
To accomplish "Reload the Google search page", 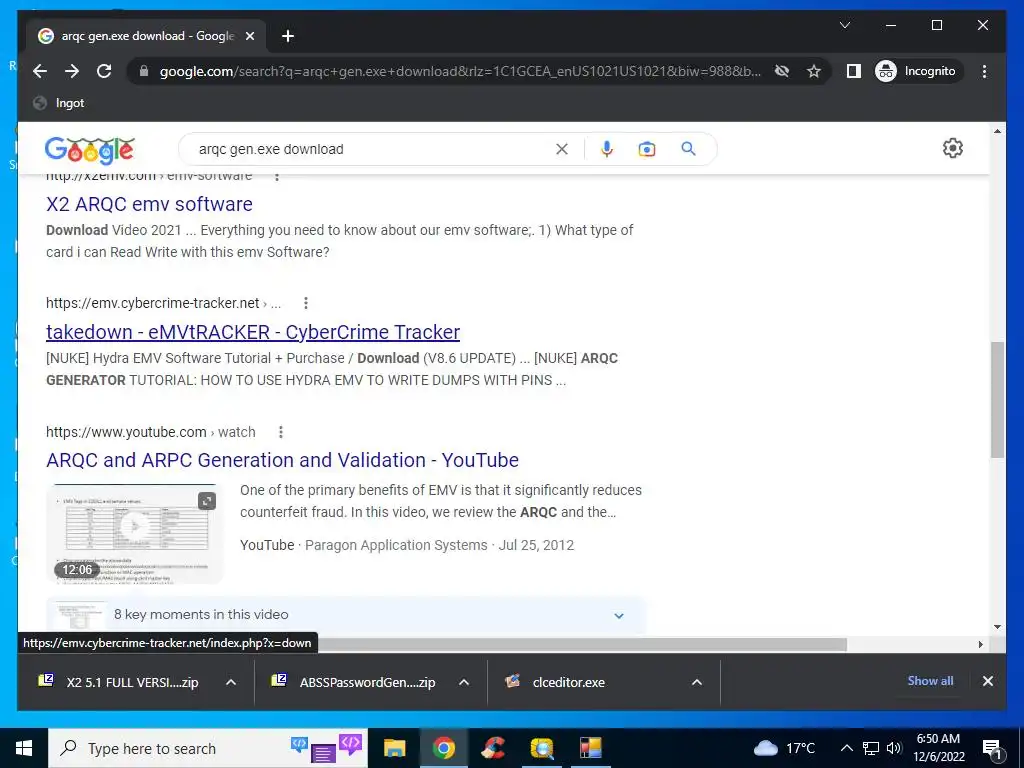I will click(104, 71).
